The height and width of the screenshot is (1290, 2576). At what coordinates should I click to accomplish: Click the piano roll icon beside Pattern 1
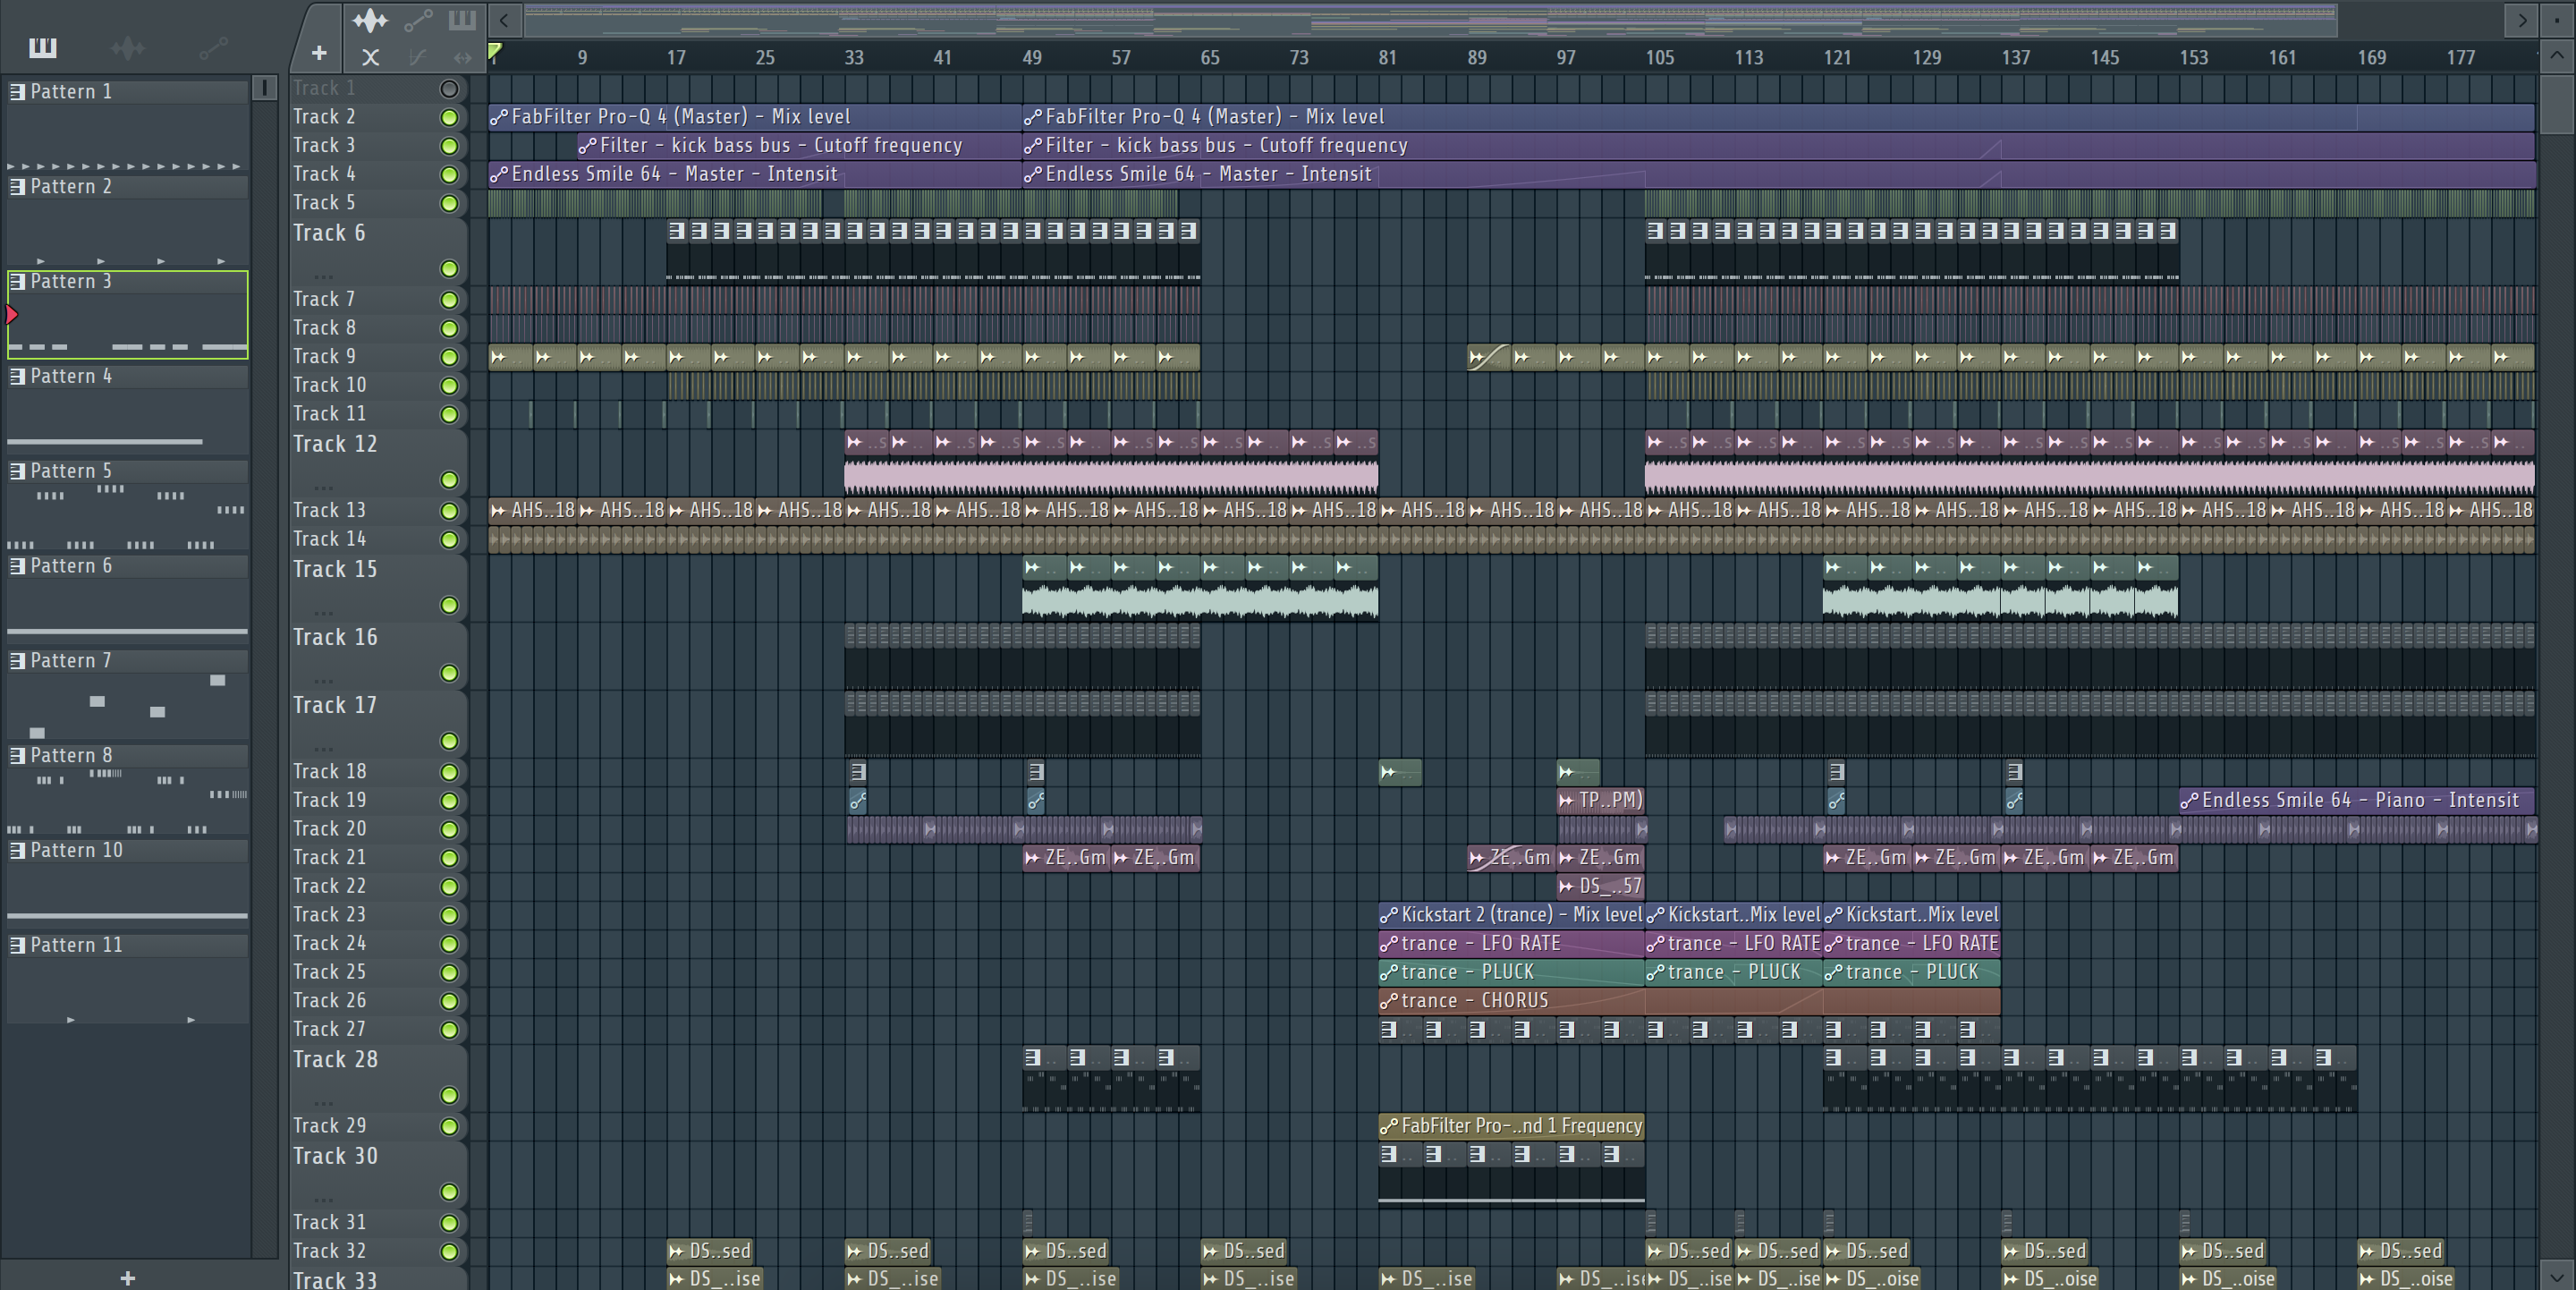click(x=17, y=91)
